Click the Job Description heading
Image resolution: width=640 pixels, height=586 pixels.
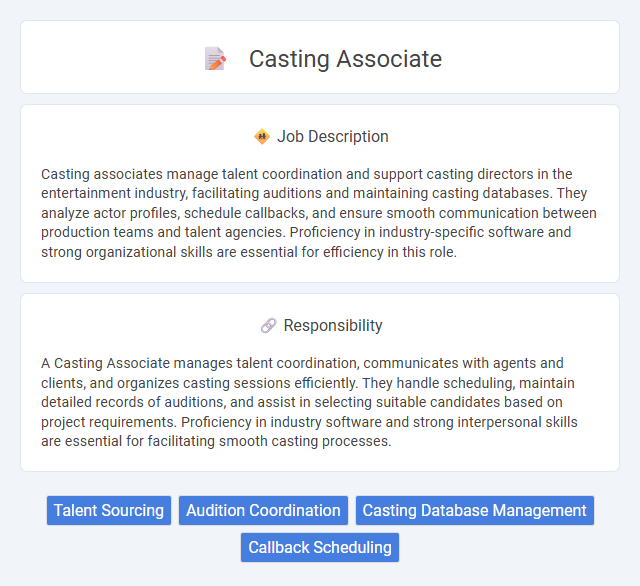coord(333,137)
